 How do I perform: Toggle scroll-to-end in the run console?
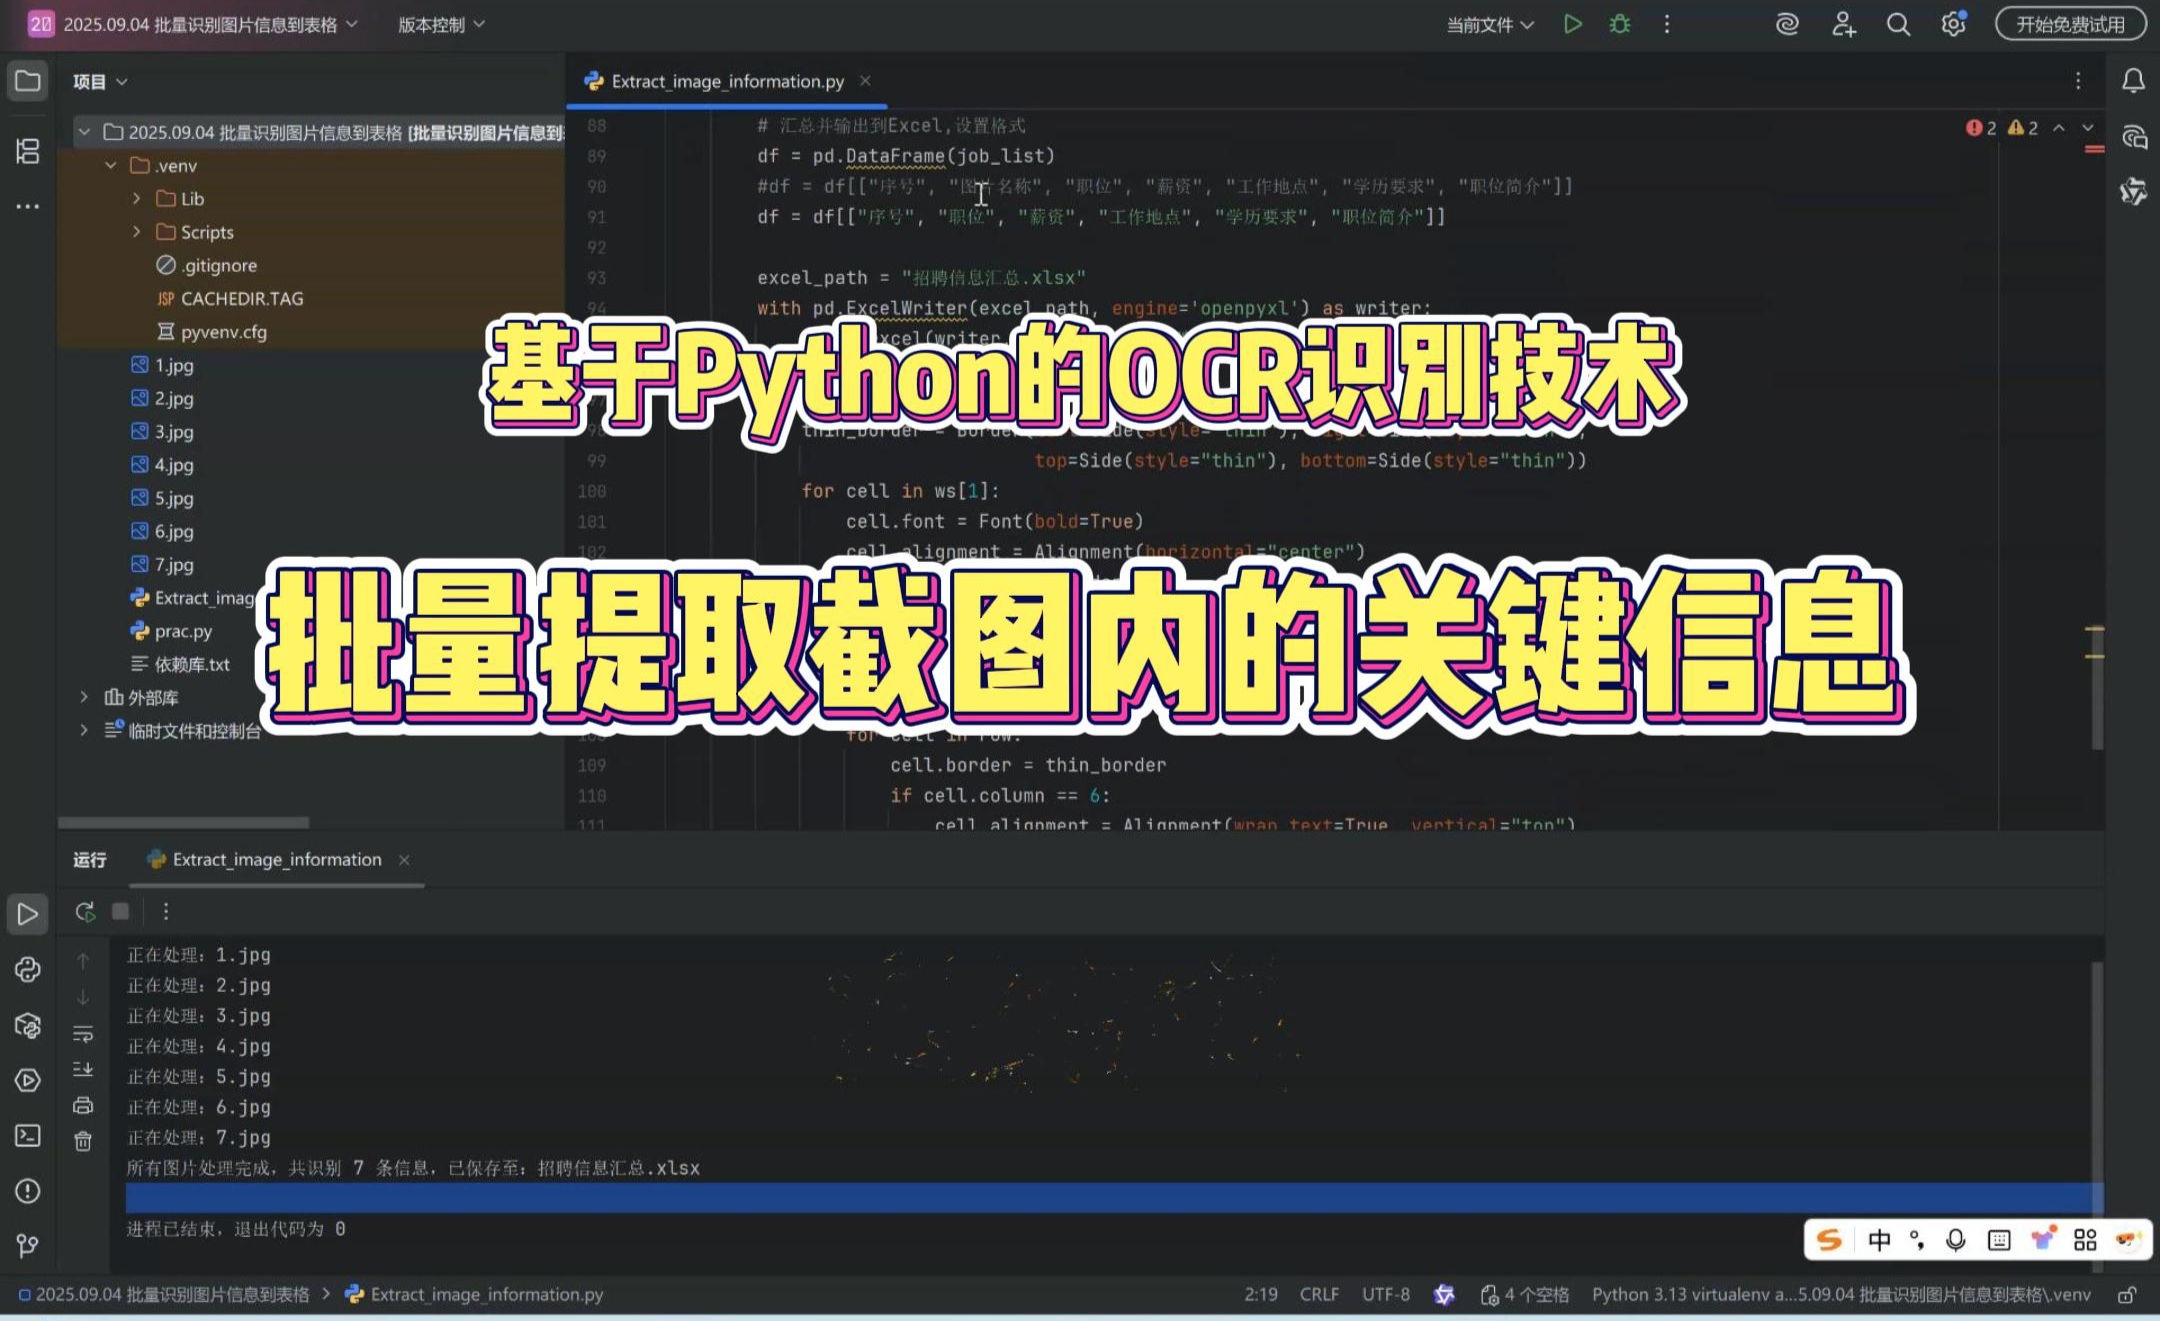83,1070
